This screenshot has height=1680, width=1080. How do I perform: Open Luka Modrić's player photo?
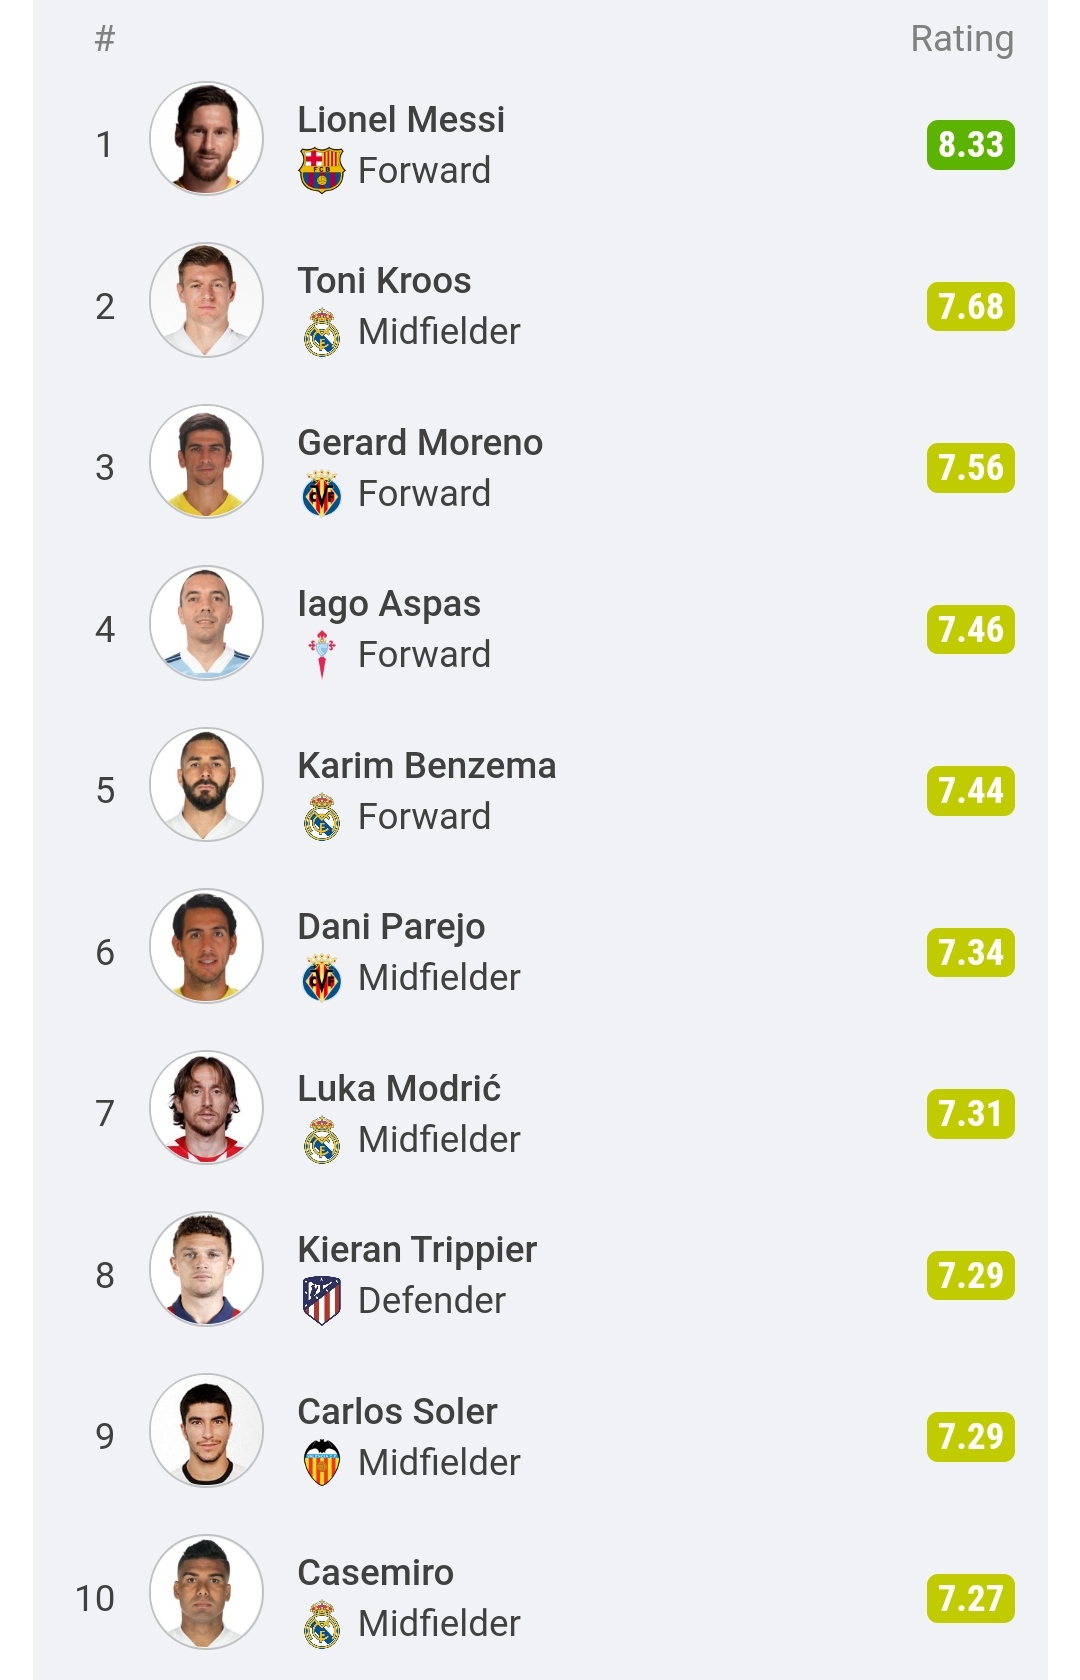pos(206,1107)
